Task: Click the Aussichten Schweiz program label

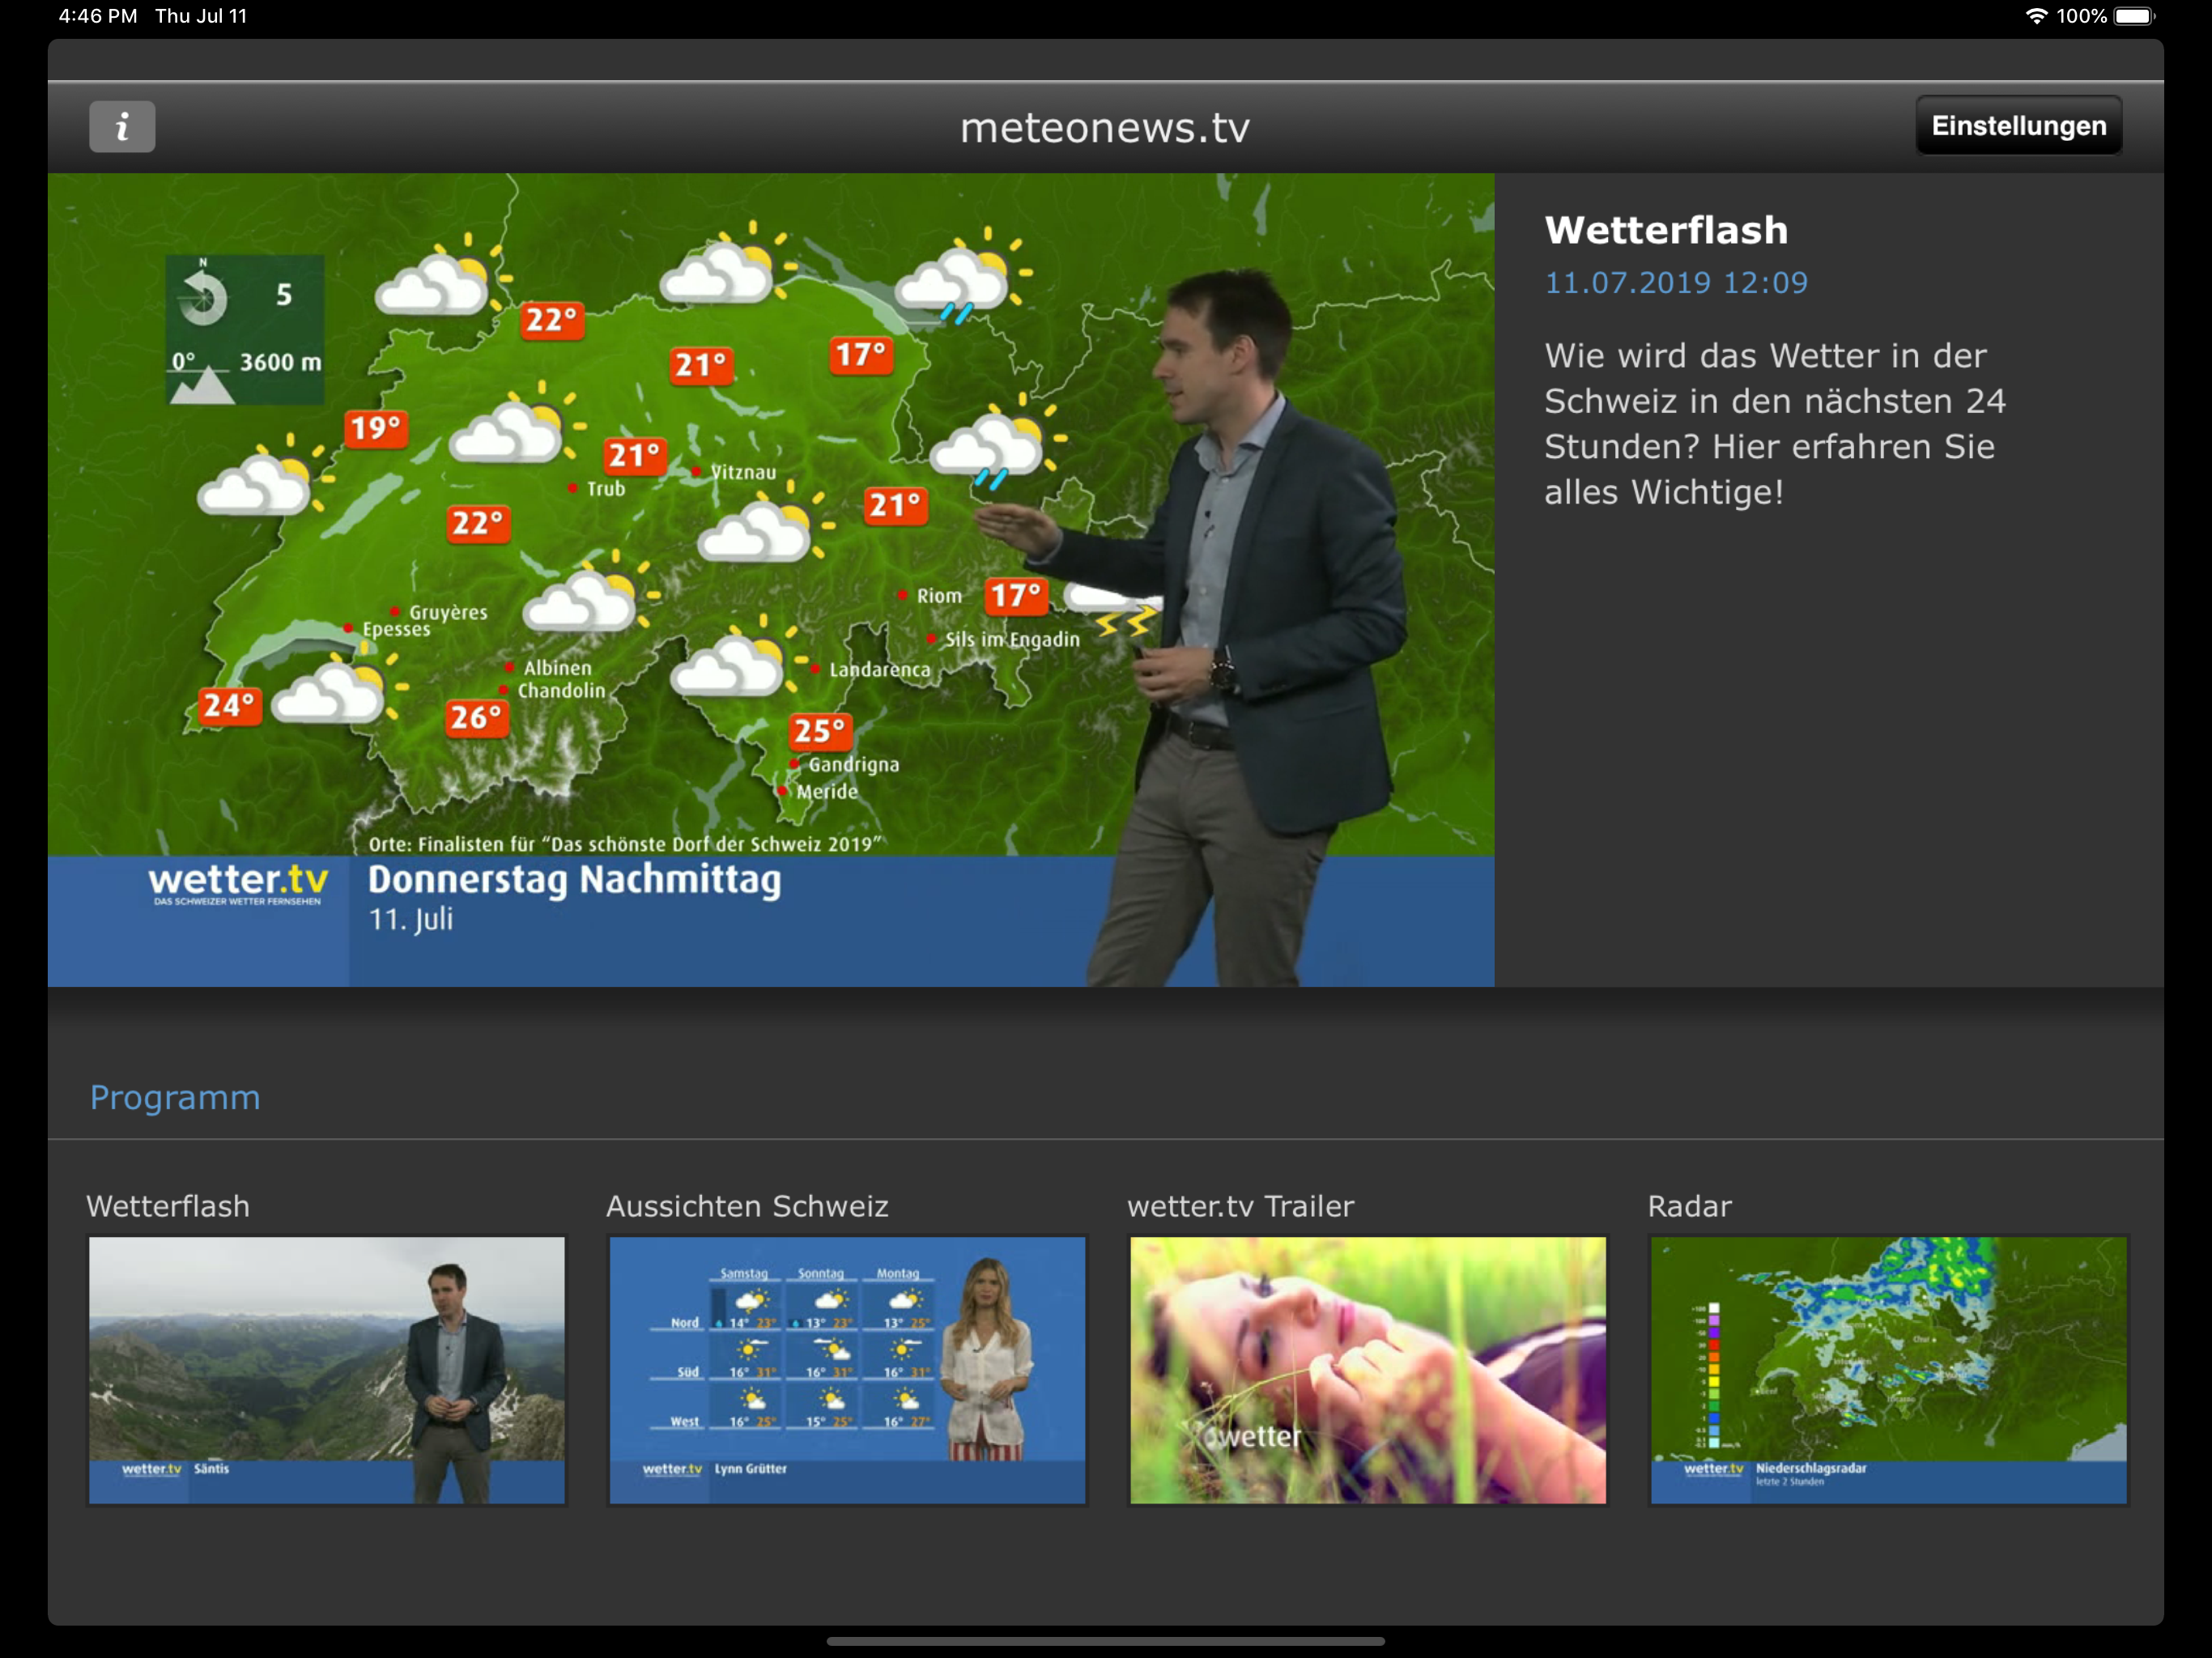Action: (747, 1206)
